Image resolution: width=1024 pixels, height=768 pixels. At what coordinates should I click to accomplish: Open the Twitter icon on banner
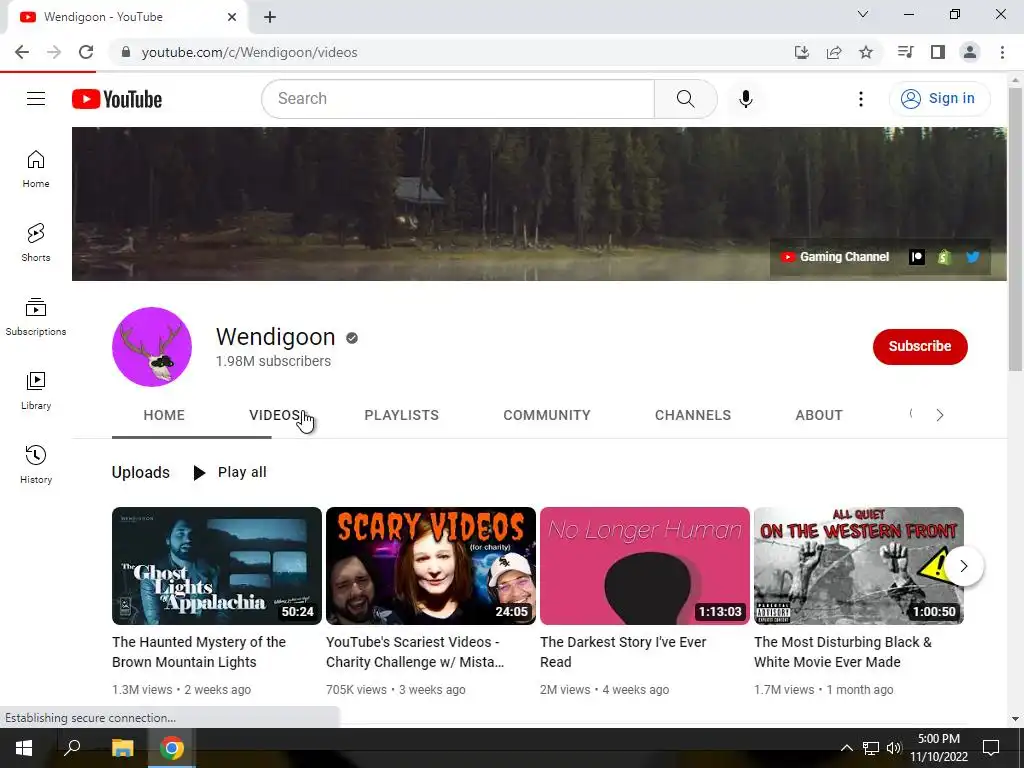click(x=972, y=257)
